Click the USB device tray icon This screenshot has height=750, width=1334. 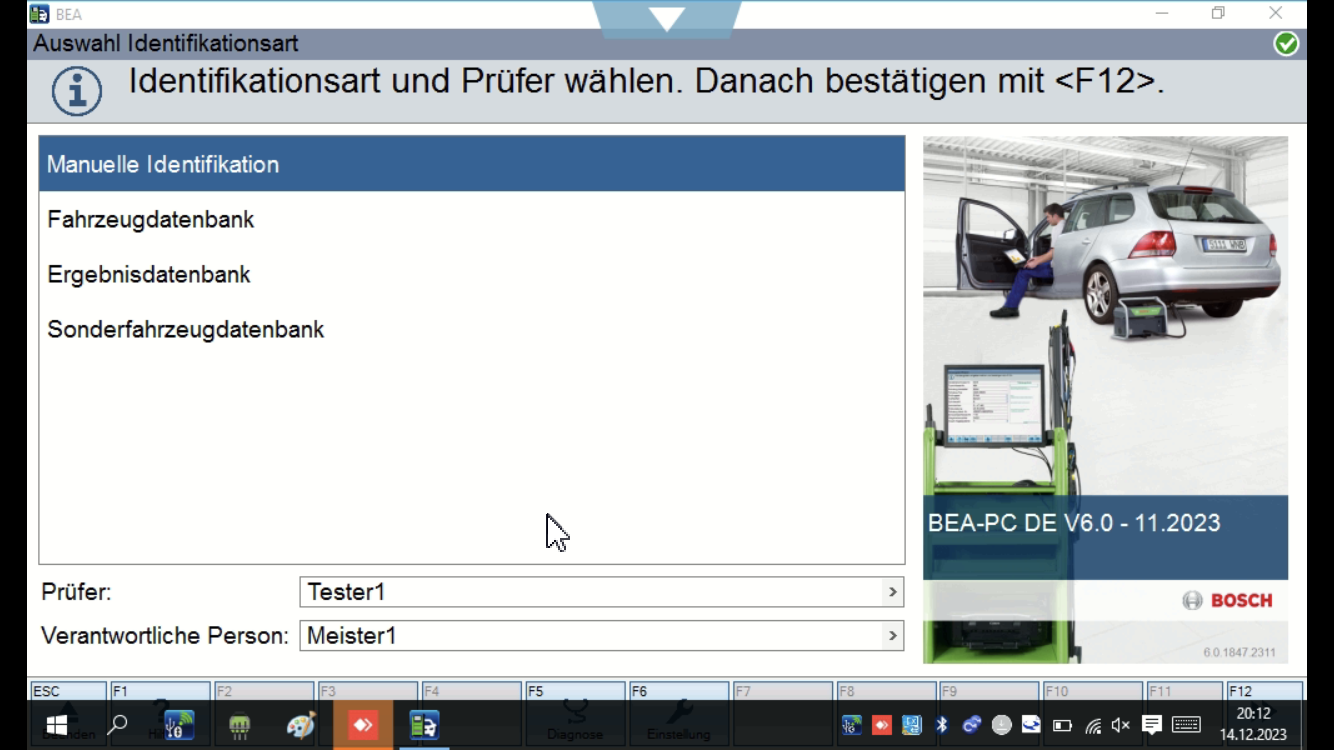851,725
